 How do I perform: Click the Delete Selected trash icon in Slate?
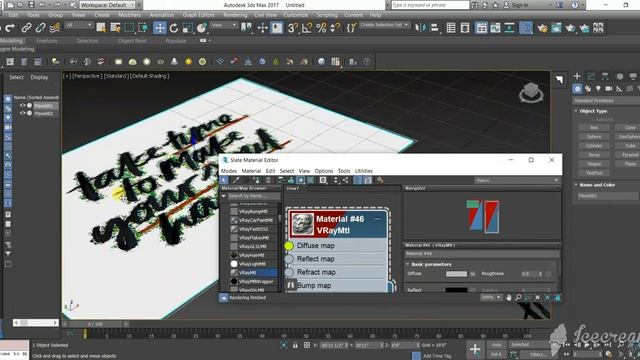[268, 180]
